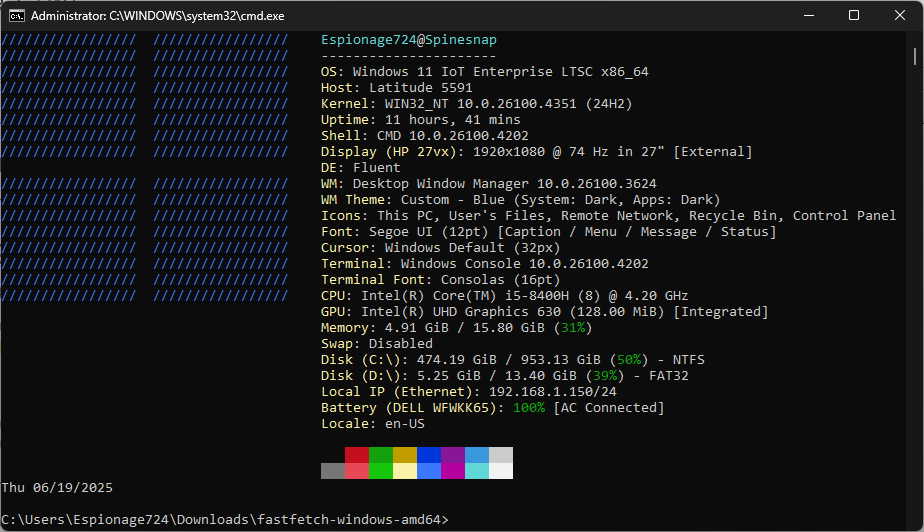The height and width of the screenshot is (532, 924).
Task: Select the white swatch at bottom-right of palette
Action: (x=501, y=471)
